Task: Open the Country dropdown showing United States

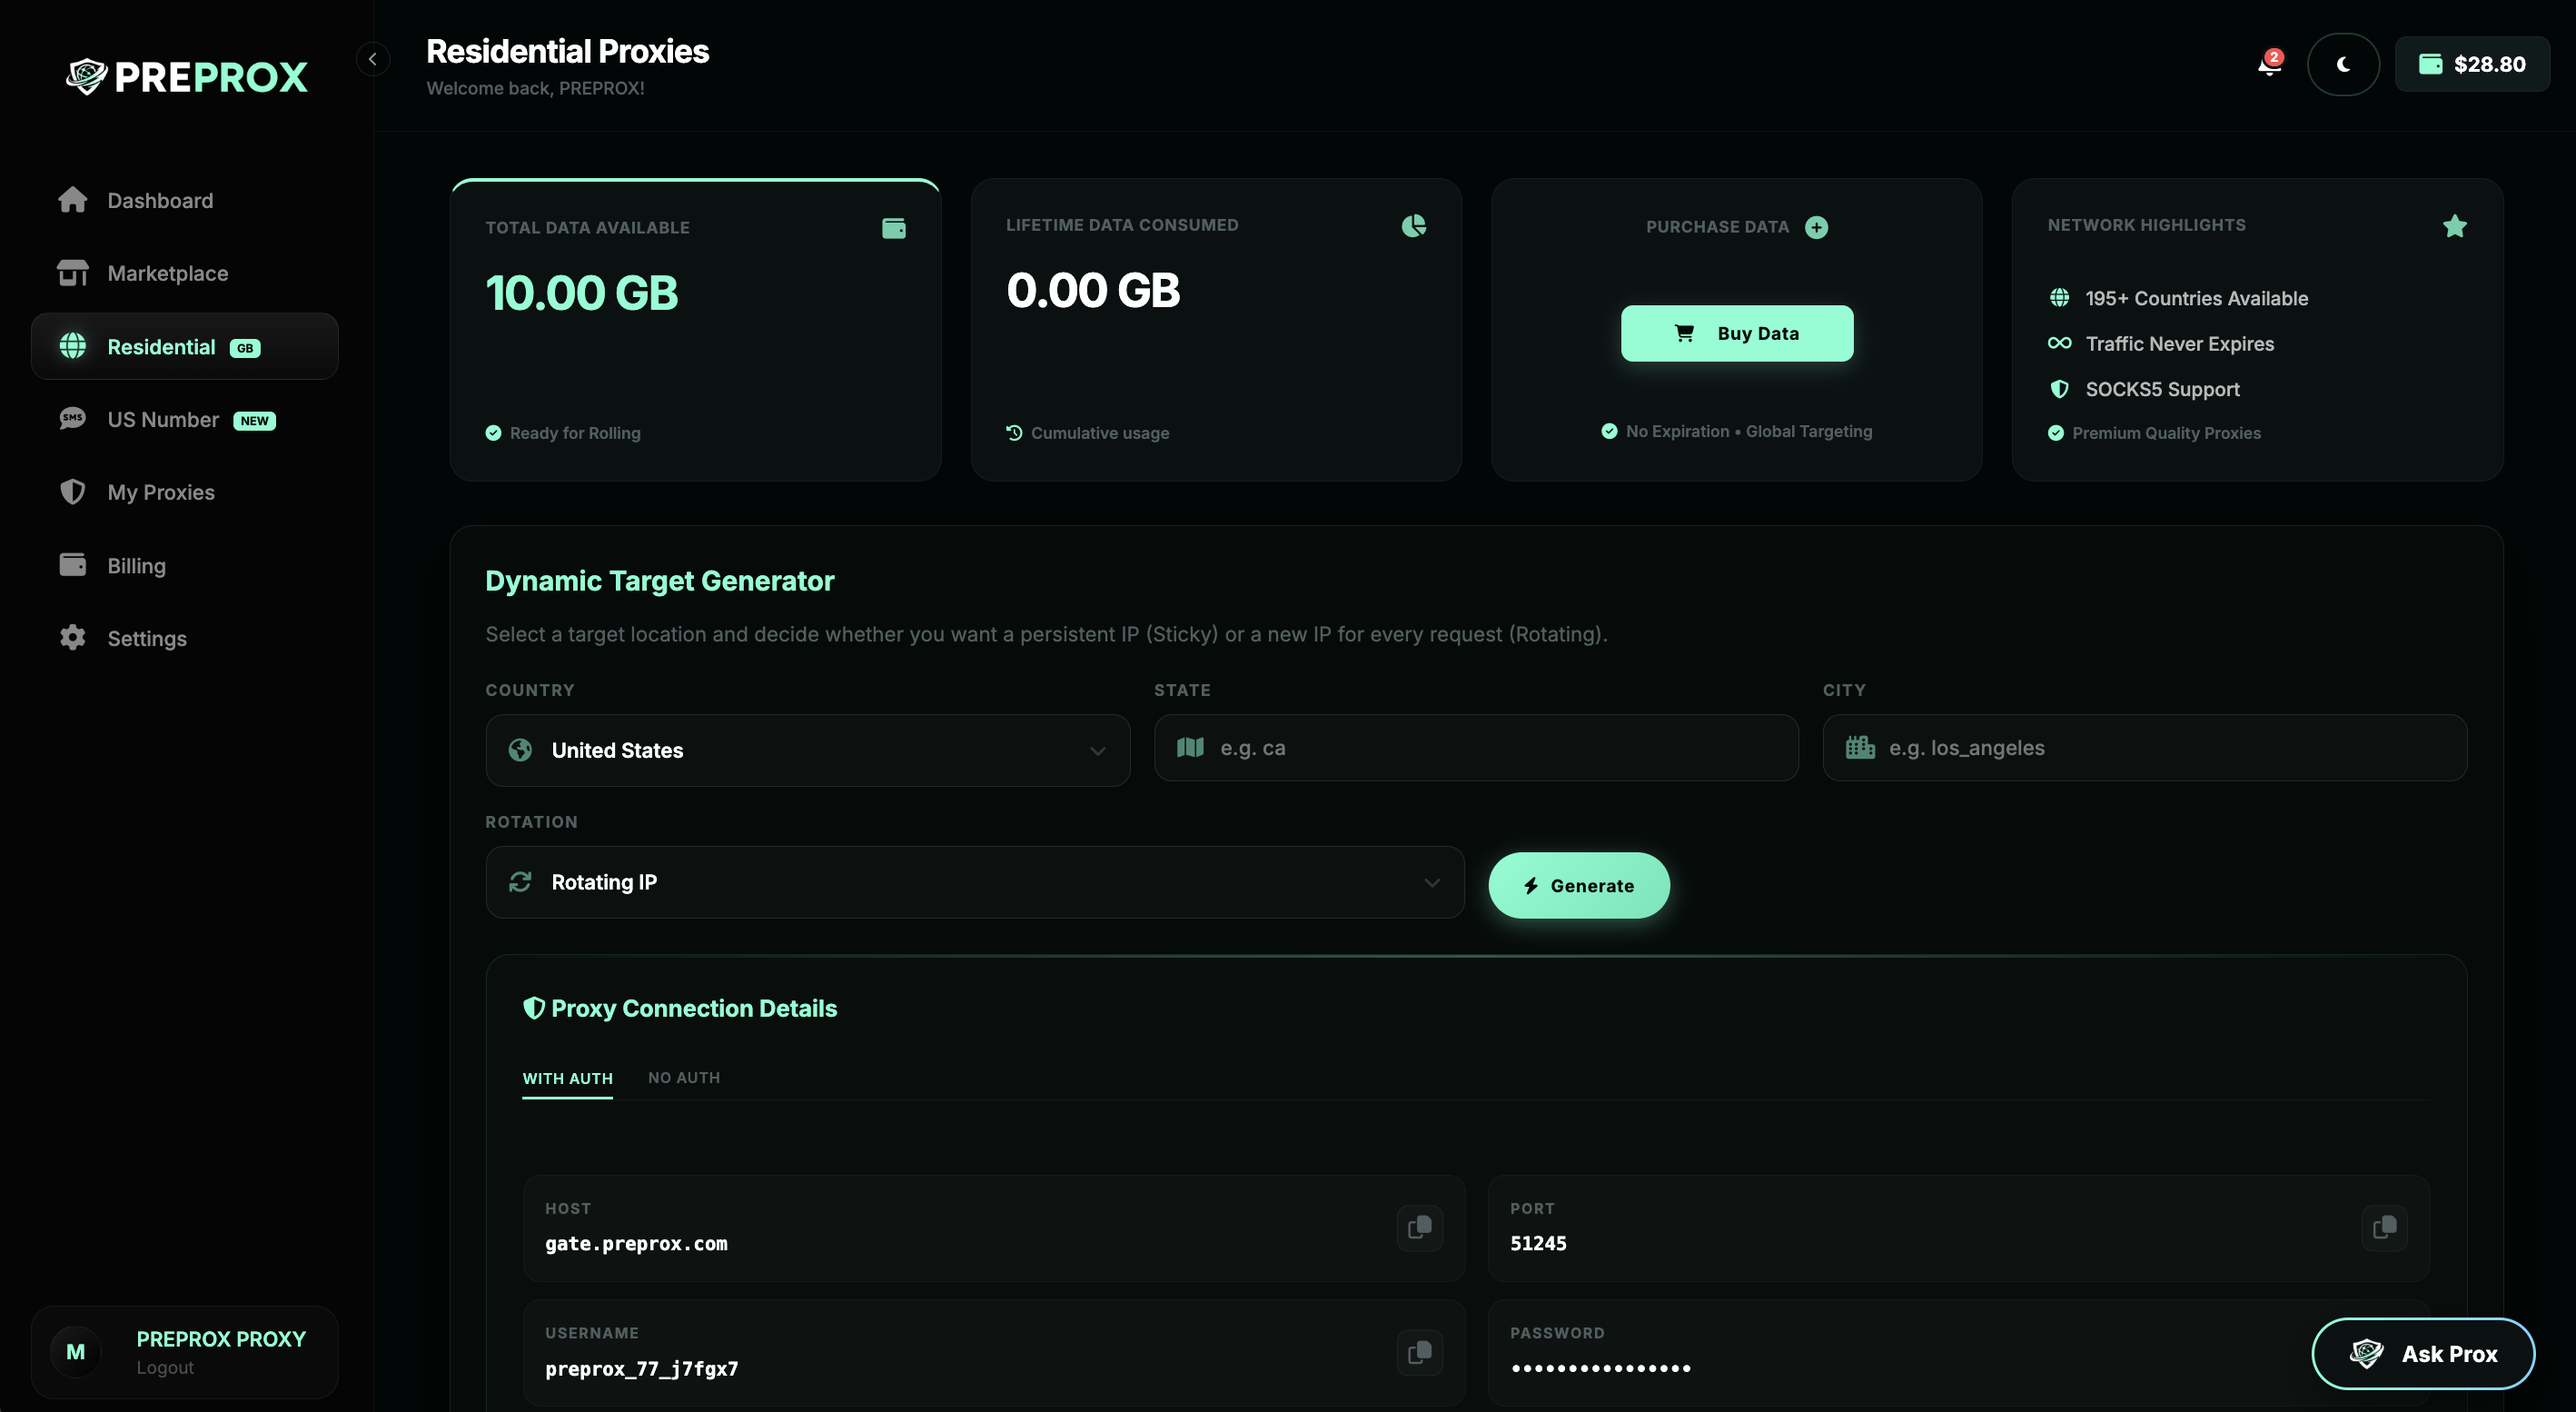Action: [807, 750]
